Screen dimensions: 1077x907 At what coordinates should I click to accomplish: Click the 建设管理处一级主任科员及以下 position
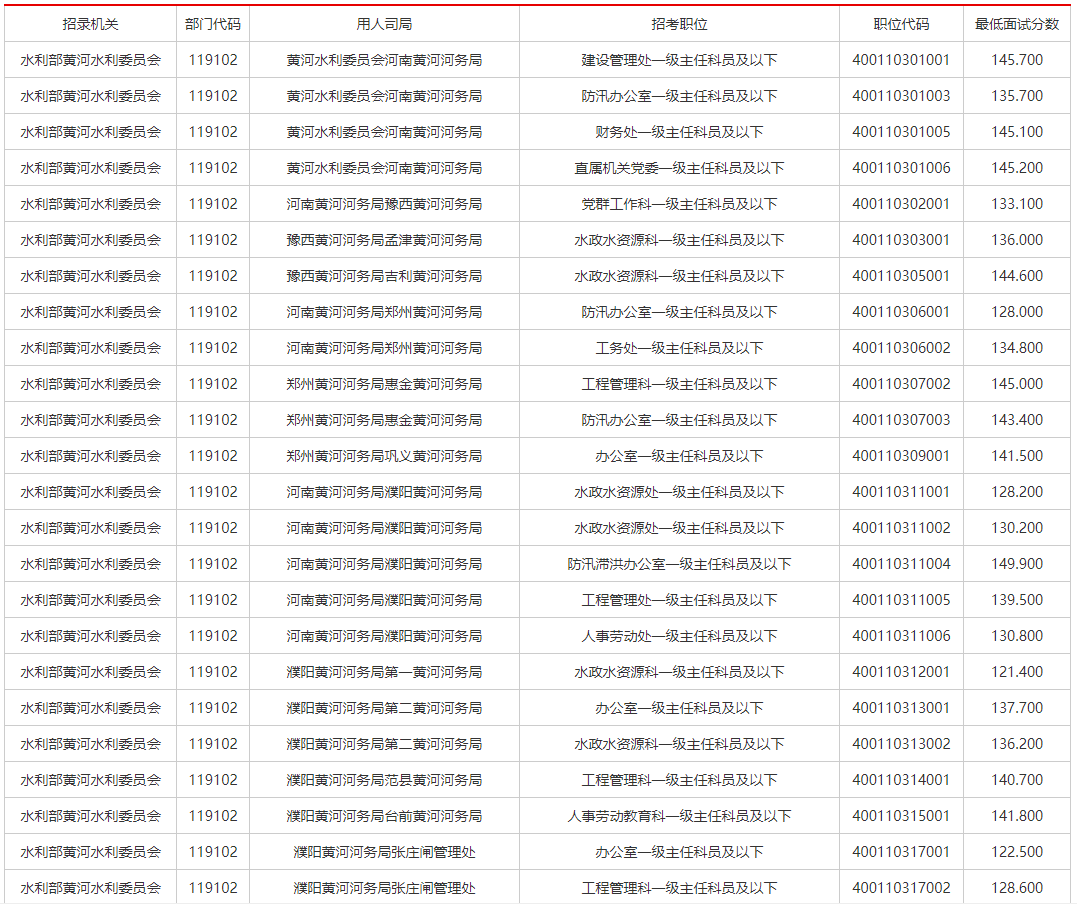[x=679, y=60]
